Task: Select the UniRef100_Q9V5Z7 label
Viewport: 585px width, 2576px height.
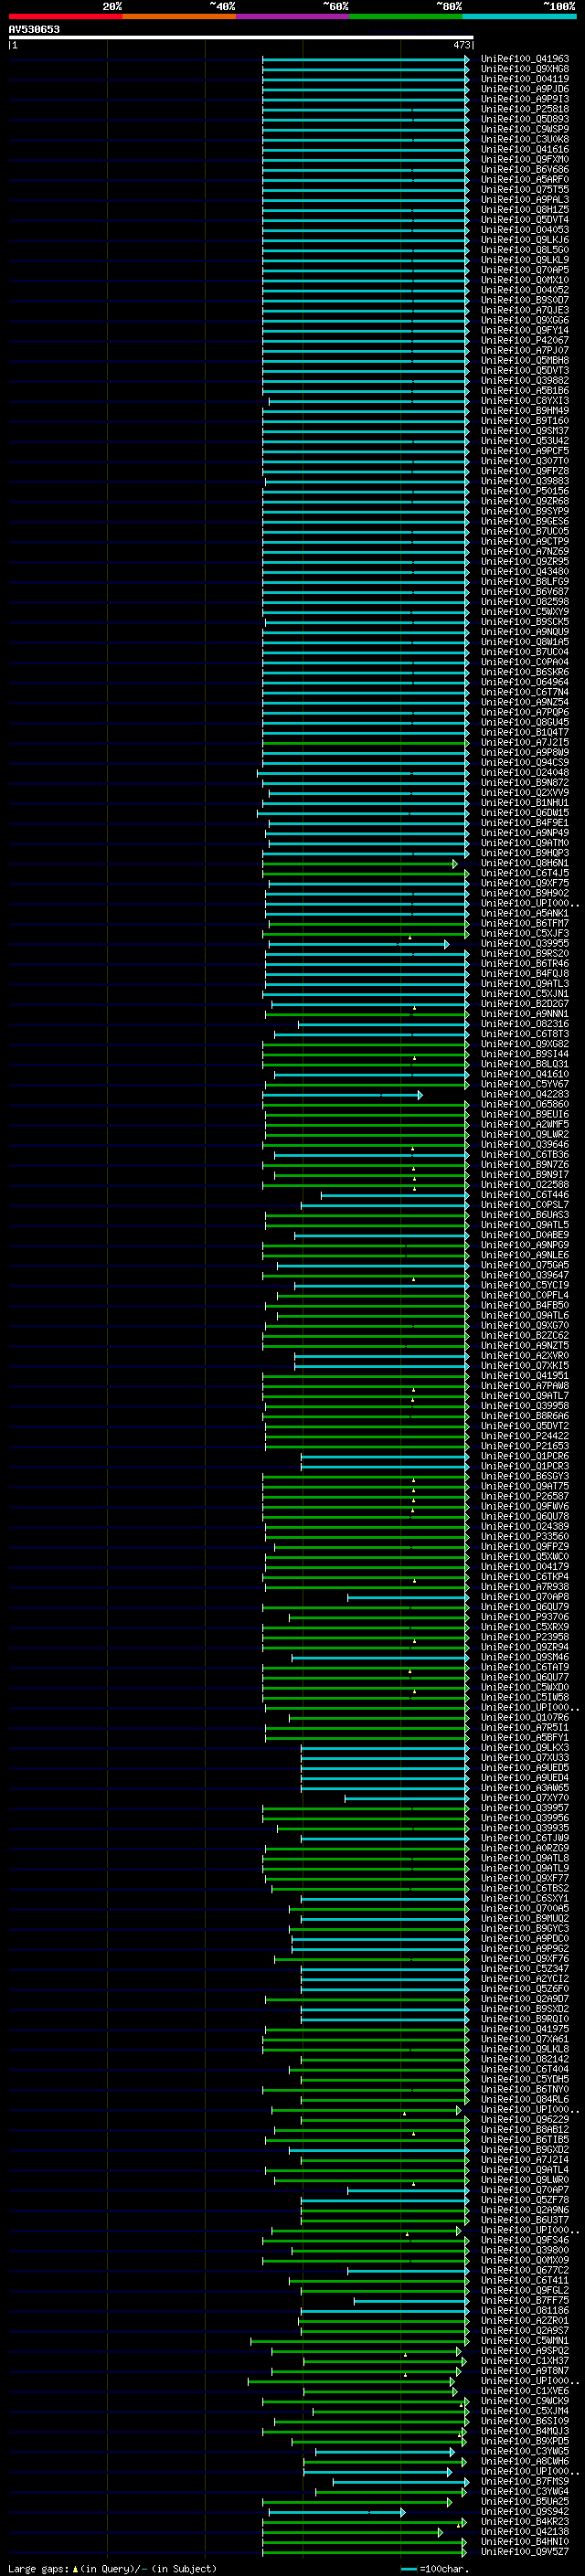Action: click(524, 2551)
